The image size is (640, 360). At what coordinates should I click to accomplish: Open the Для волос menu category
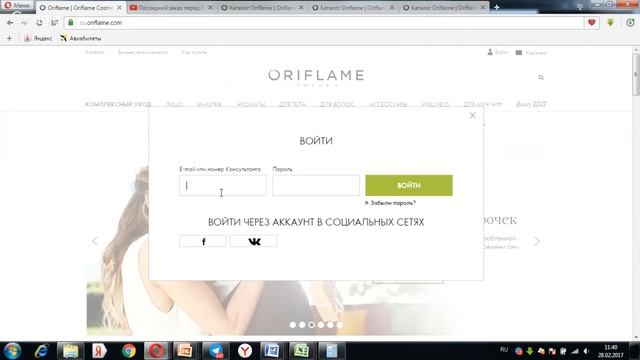[337, 104]
